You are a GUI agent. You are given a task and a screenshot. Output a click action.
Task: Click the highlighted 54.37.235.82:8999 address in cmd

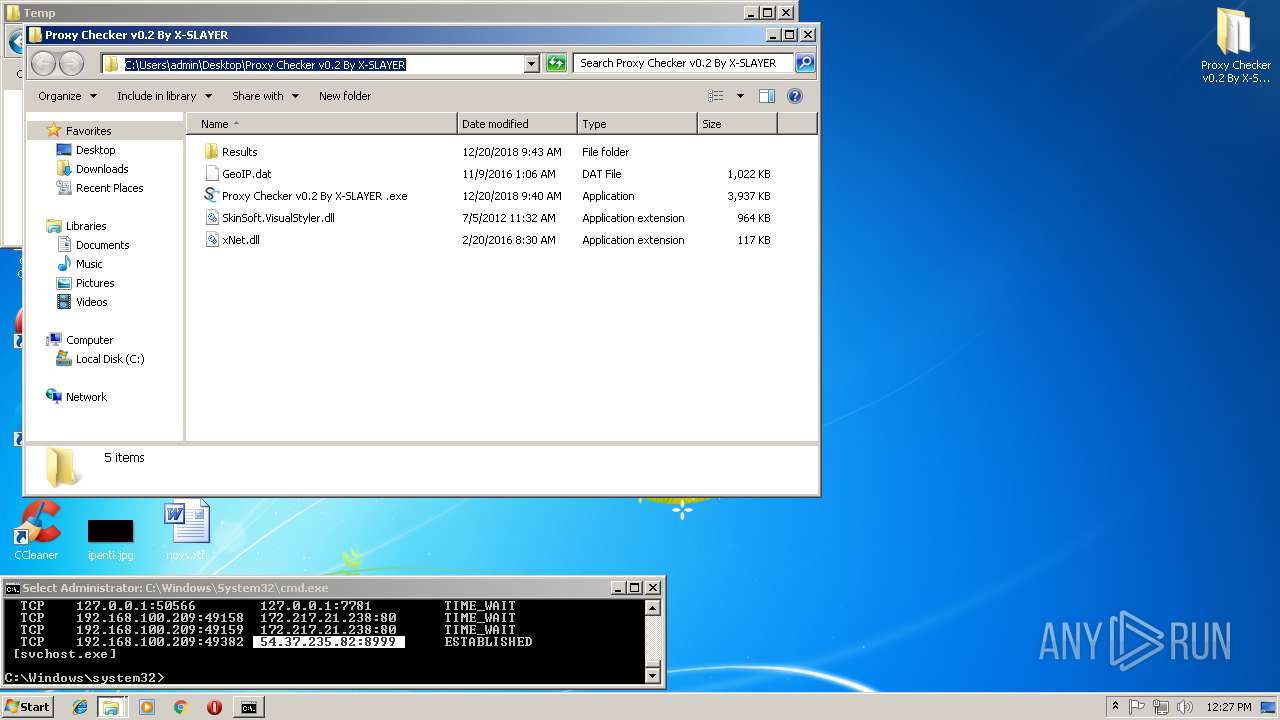329,642
